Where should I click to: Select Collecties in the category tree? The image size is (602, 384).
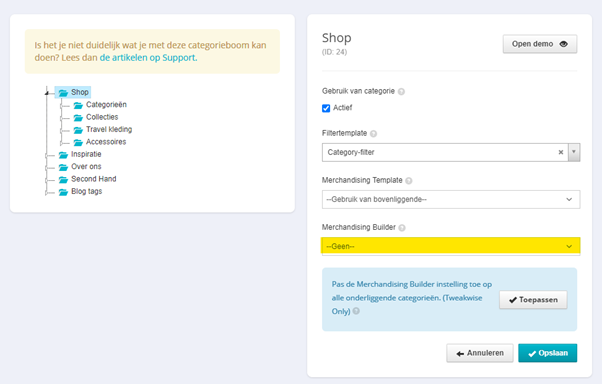click(x=102, y=117)
